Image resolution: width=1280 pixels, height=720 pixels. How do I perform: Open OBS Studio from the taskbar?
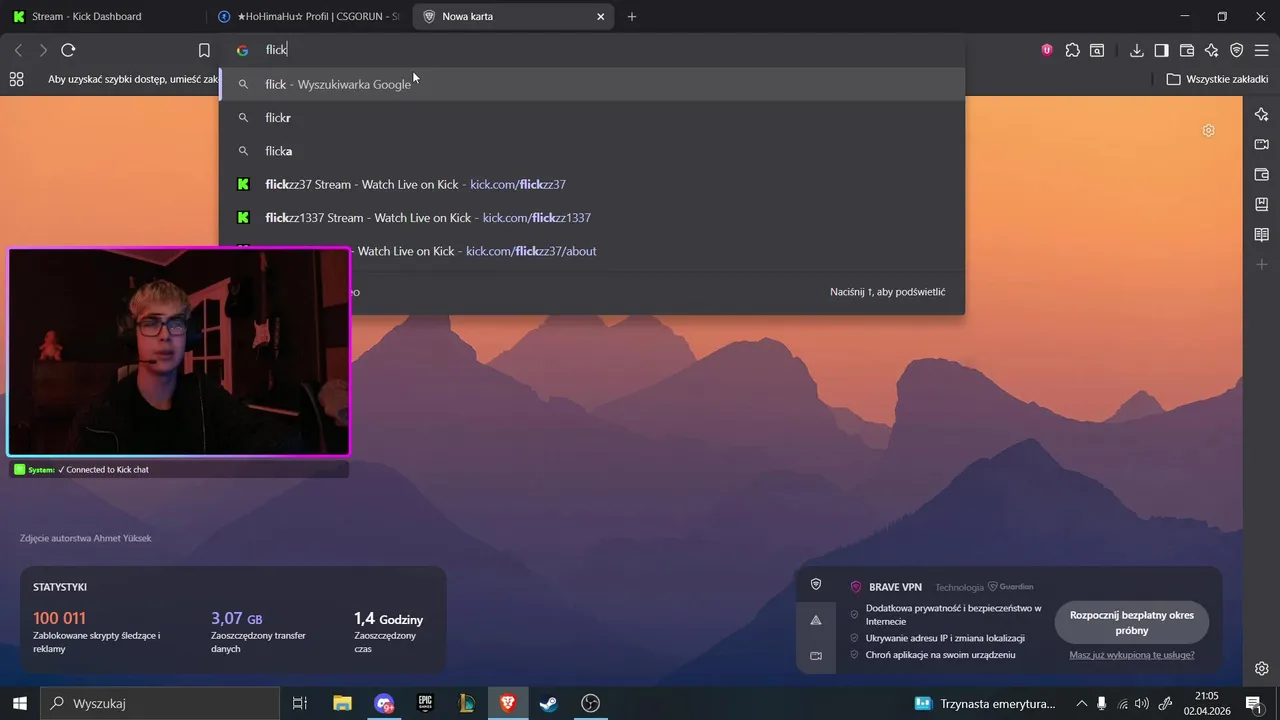[590, 703]
